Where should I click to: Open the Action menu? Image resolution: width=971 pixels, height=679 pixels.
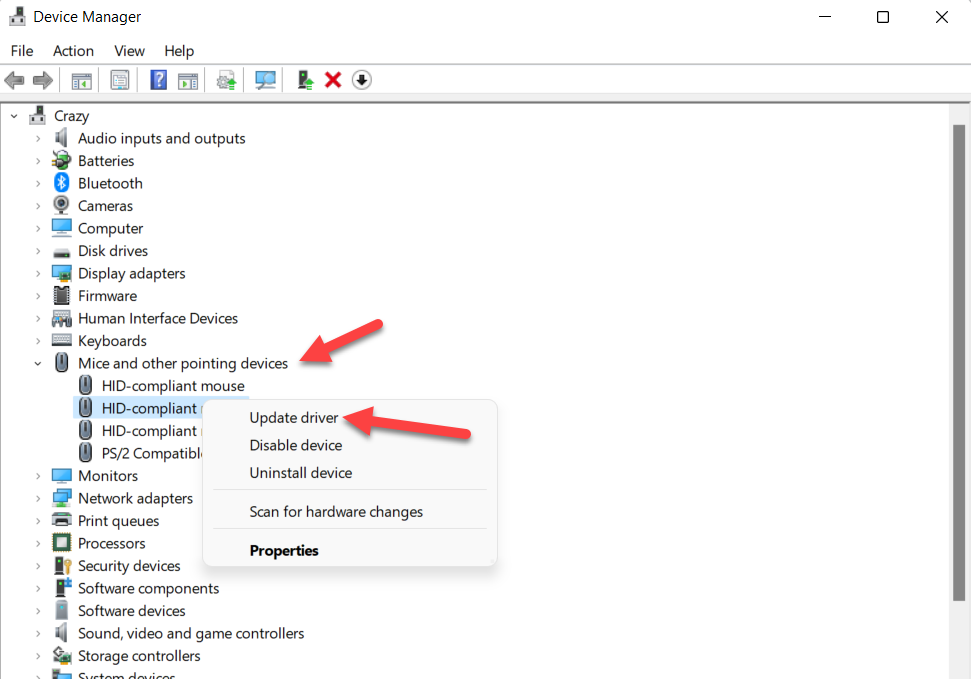click(x=73, y=51)
